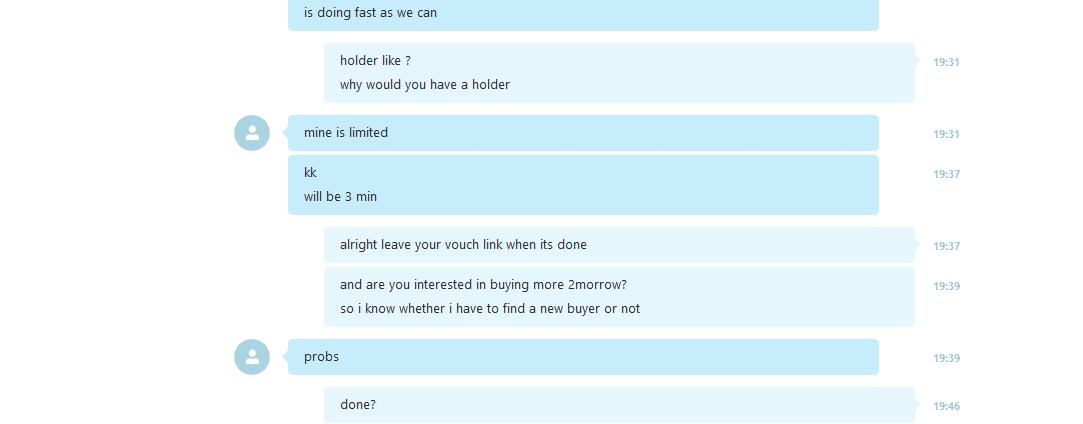Viewport: 1083px width, 424px height.
Task: Click the 19:39 timestamp beside "probs"
Action: 946,358
